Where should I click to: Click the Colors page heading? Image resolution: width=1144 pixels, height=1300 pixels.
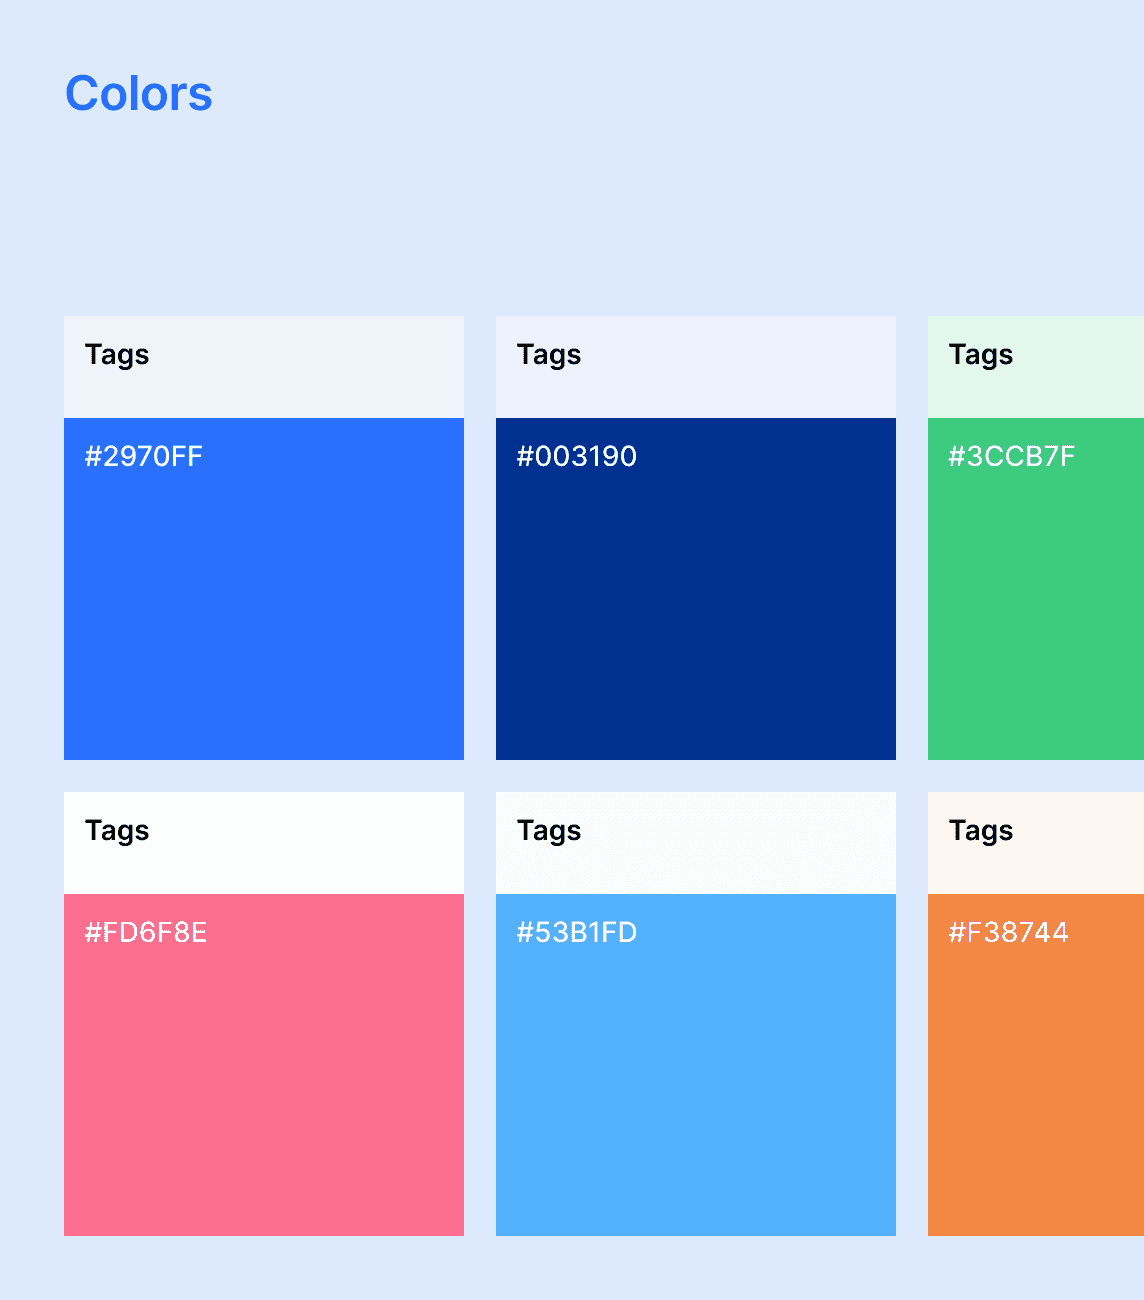139,94
